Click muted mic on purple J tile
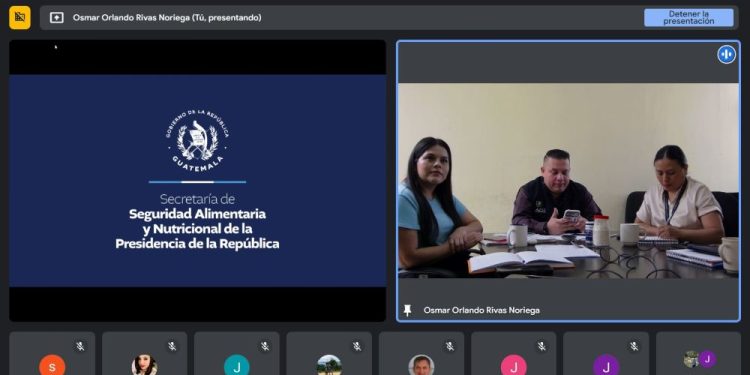The image size is (750, 375). pos(634,346)
